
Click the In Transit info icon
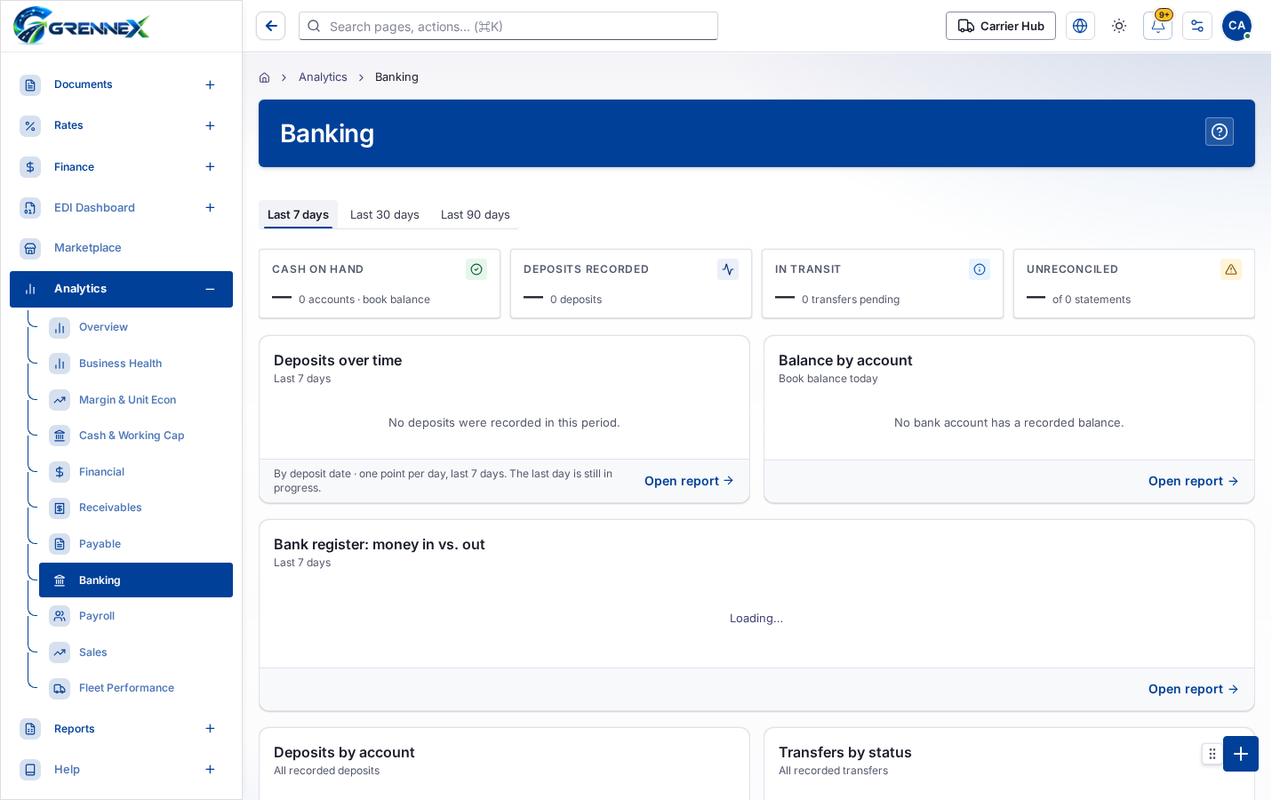click(980, 269)
